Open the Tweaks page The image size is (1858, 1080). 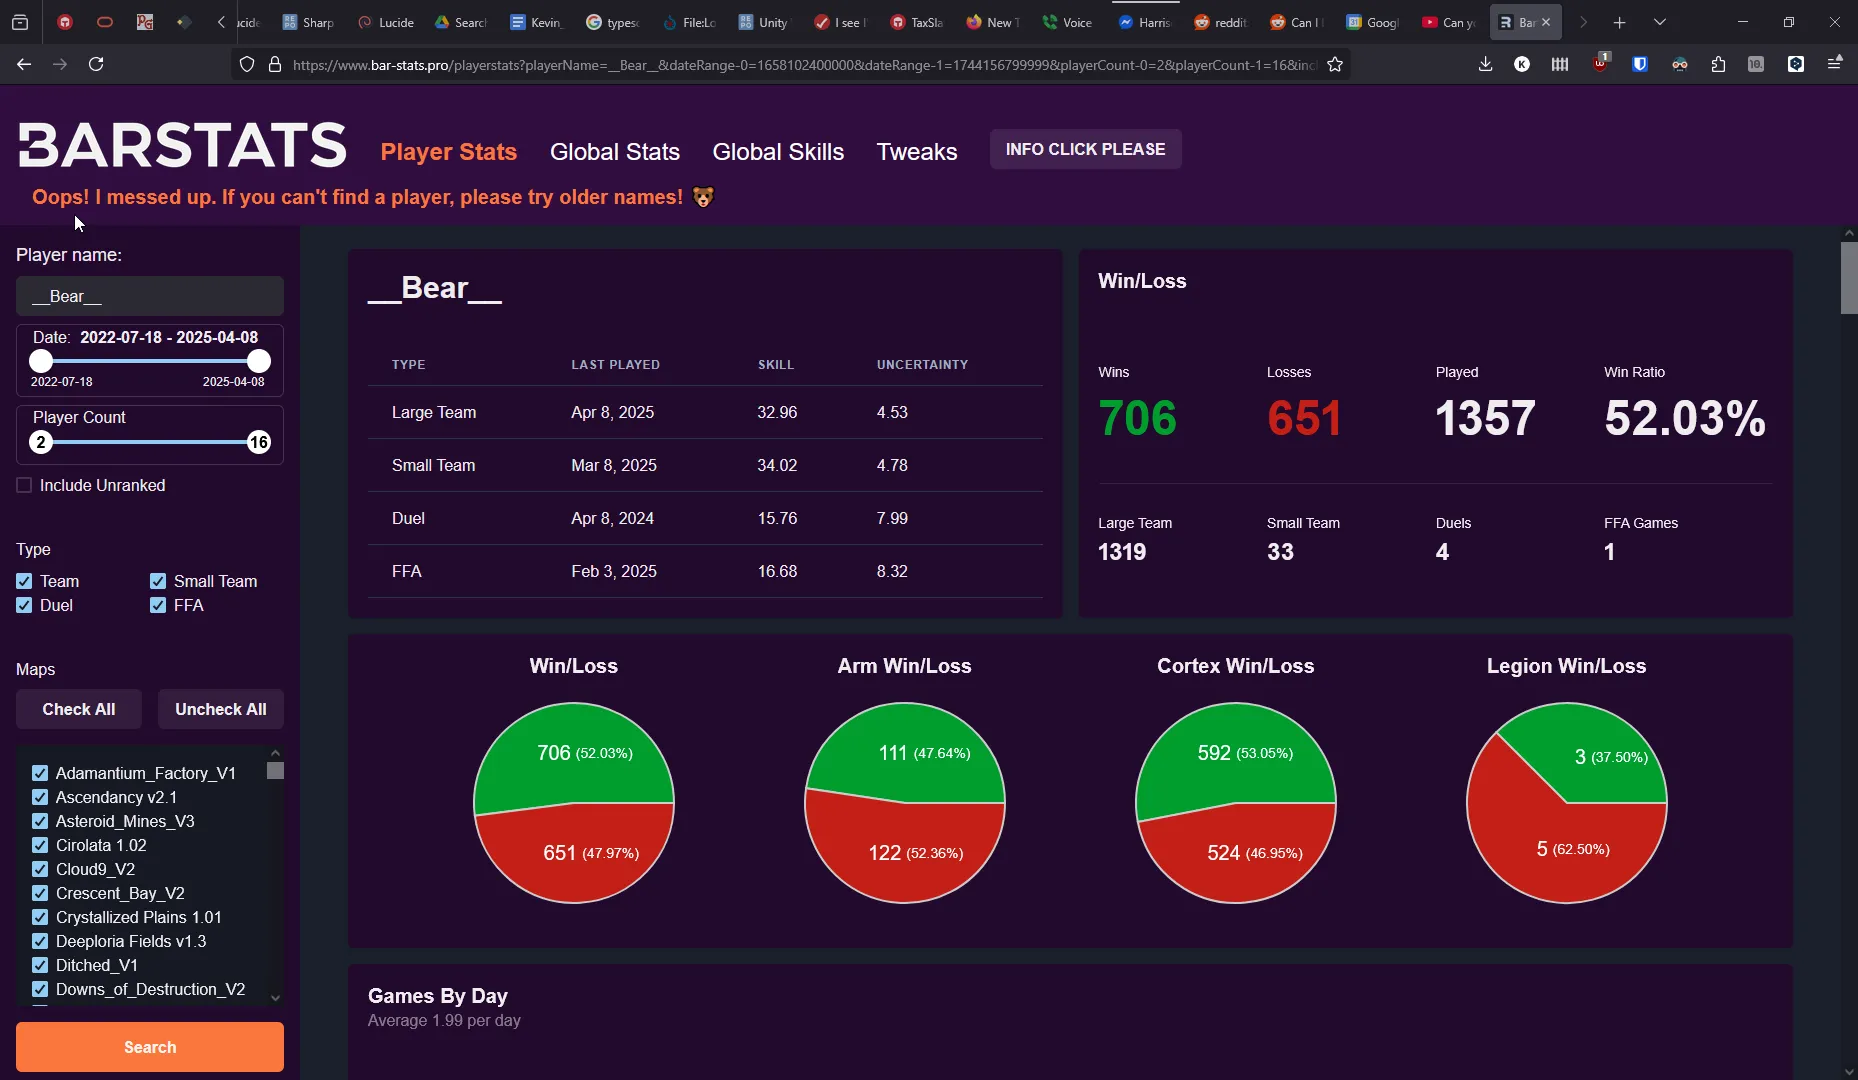[917, 152]
